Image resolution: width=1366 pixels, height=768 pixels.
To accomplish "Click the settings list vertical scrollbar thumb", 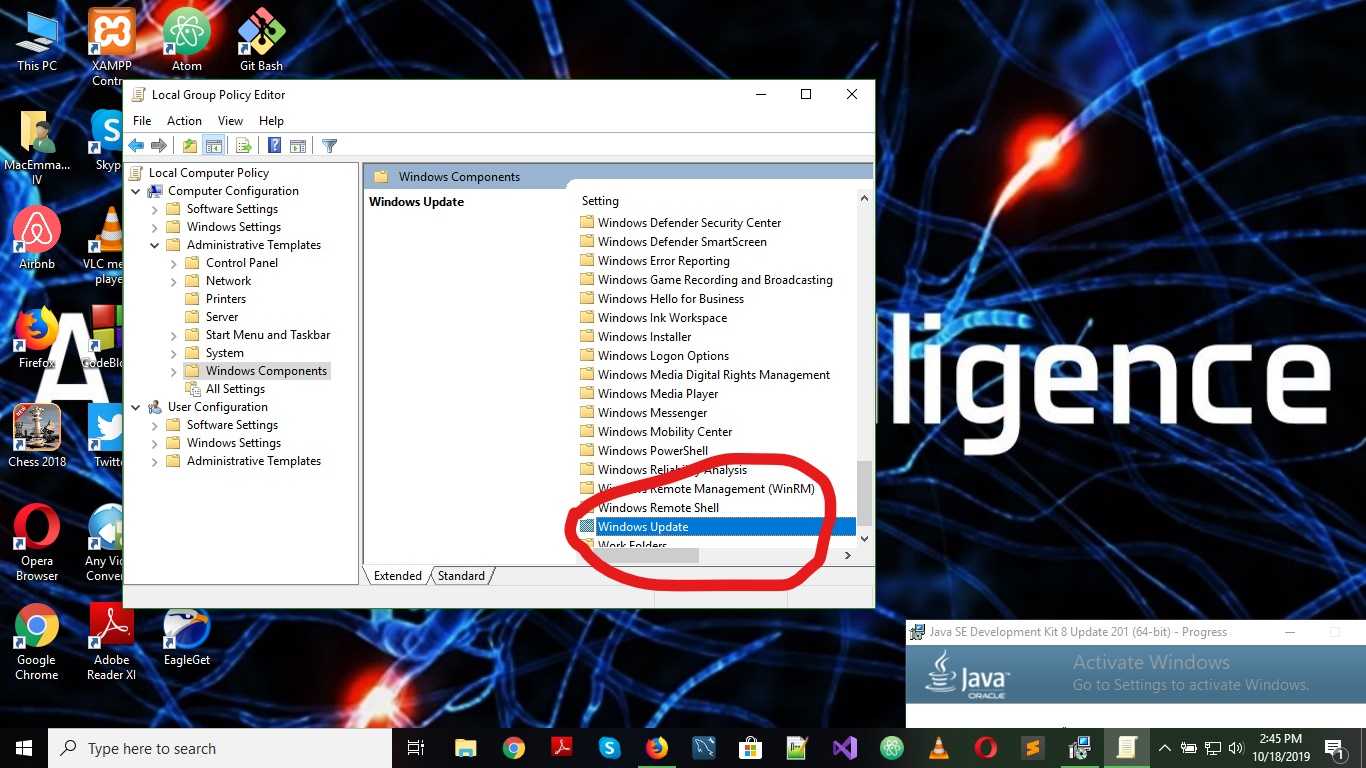I will point(865,492).
